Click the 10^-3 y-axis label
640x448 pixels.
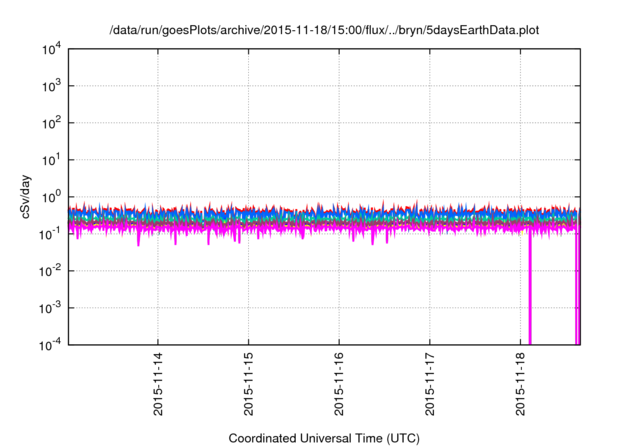[51, 308]
